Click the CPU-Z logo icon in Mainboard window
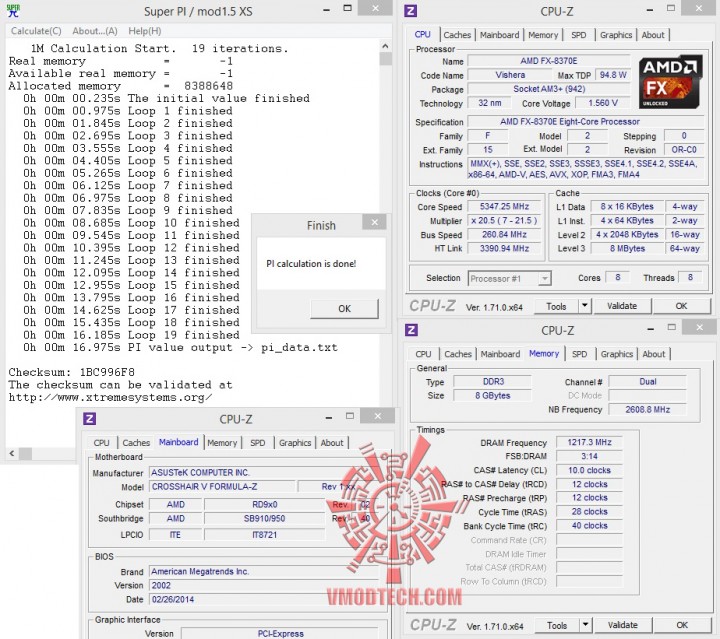 pyautogui.click(x=89, y=419)
